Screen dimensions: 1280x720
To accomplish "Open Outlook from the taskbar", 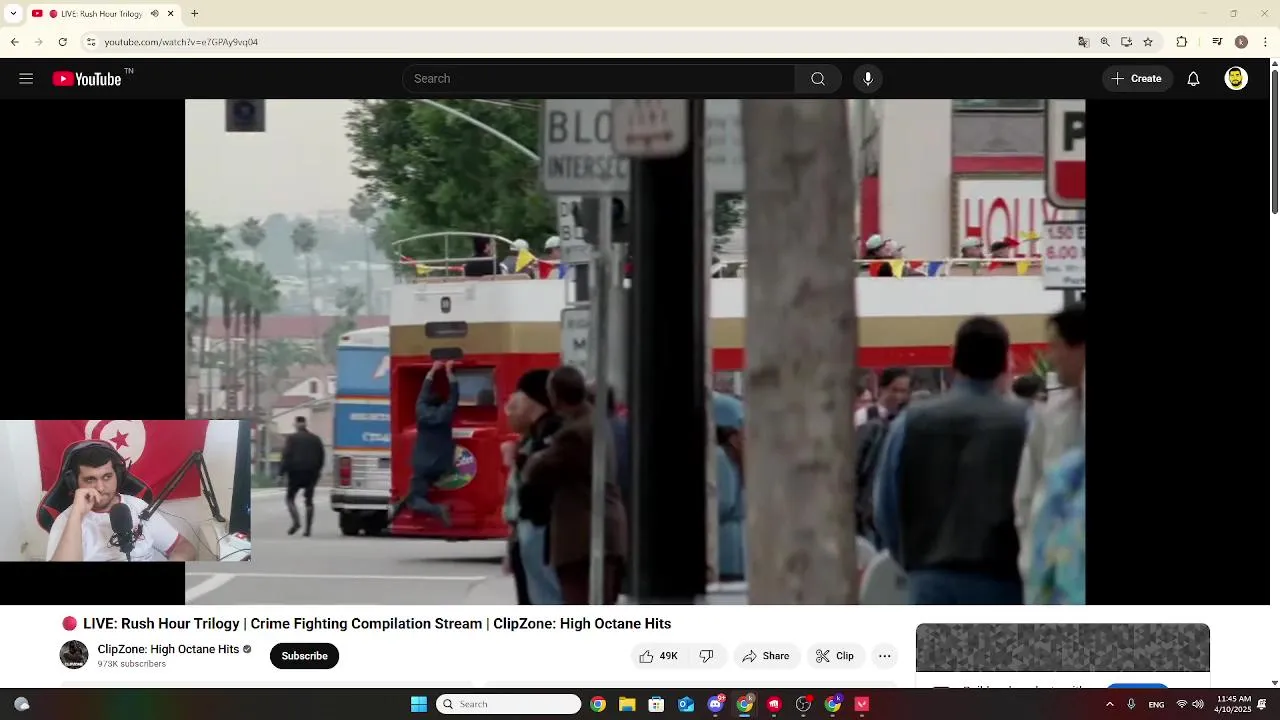I will [686, 704].
